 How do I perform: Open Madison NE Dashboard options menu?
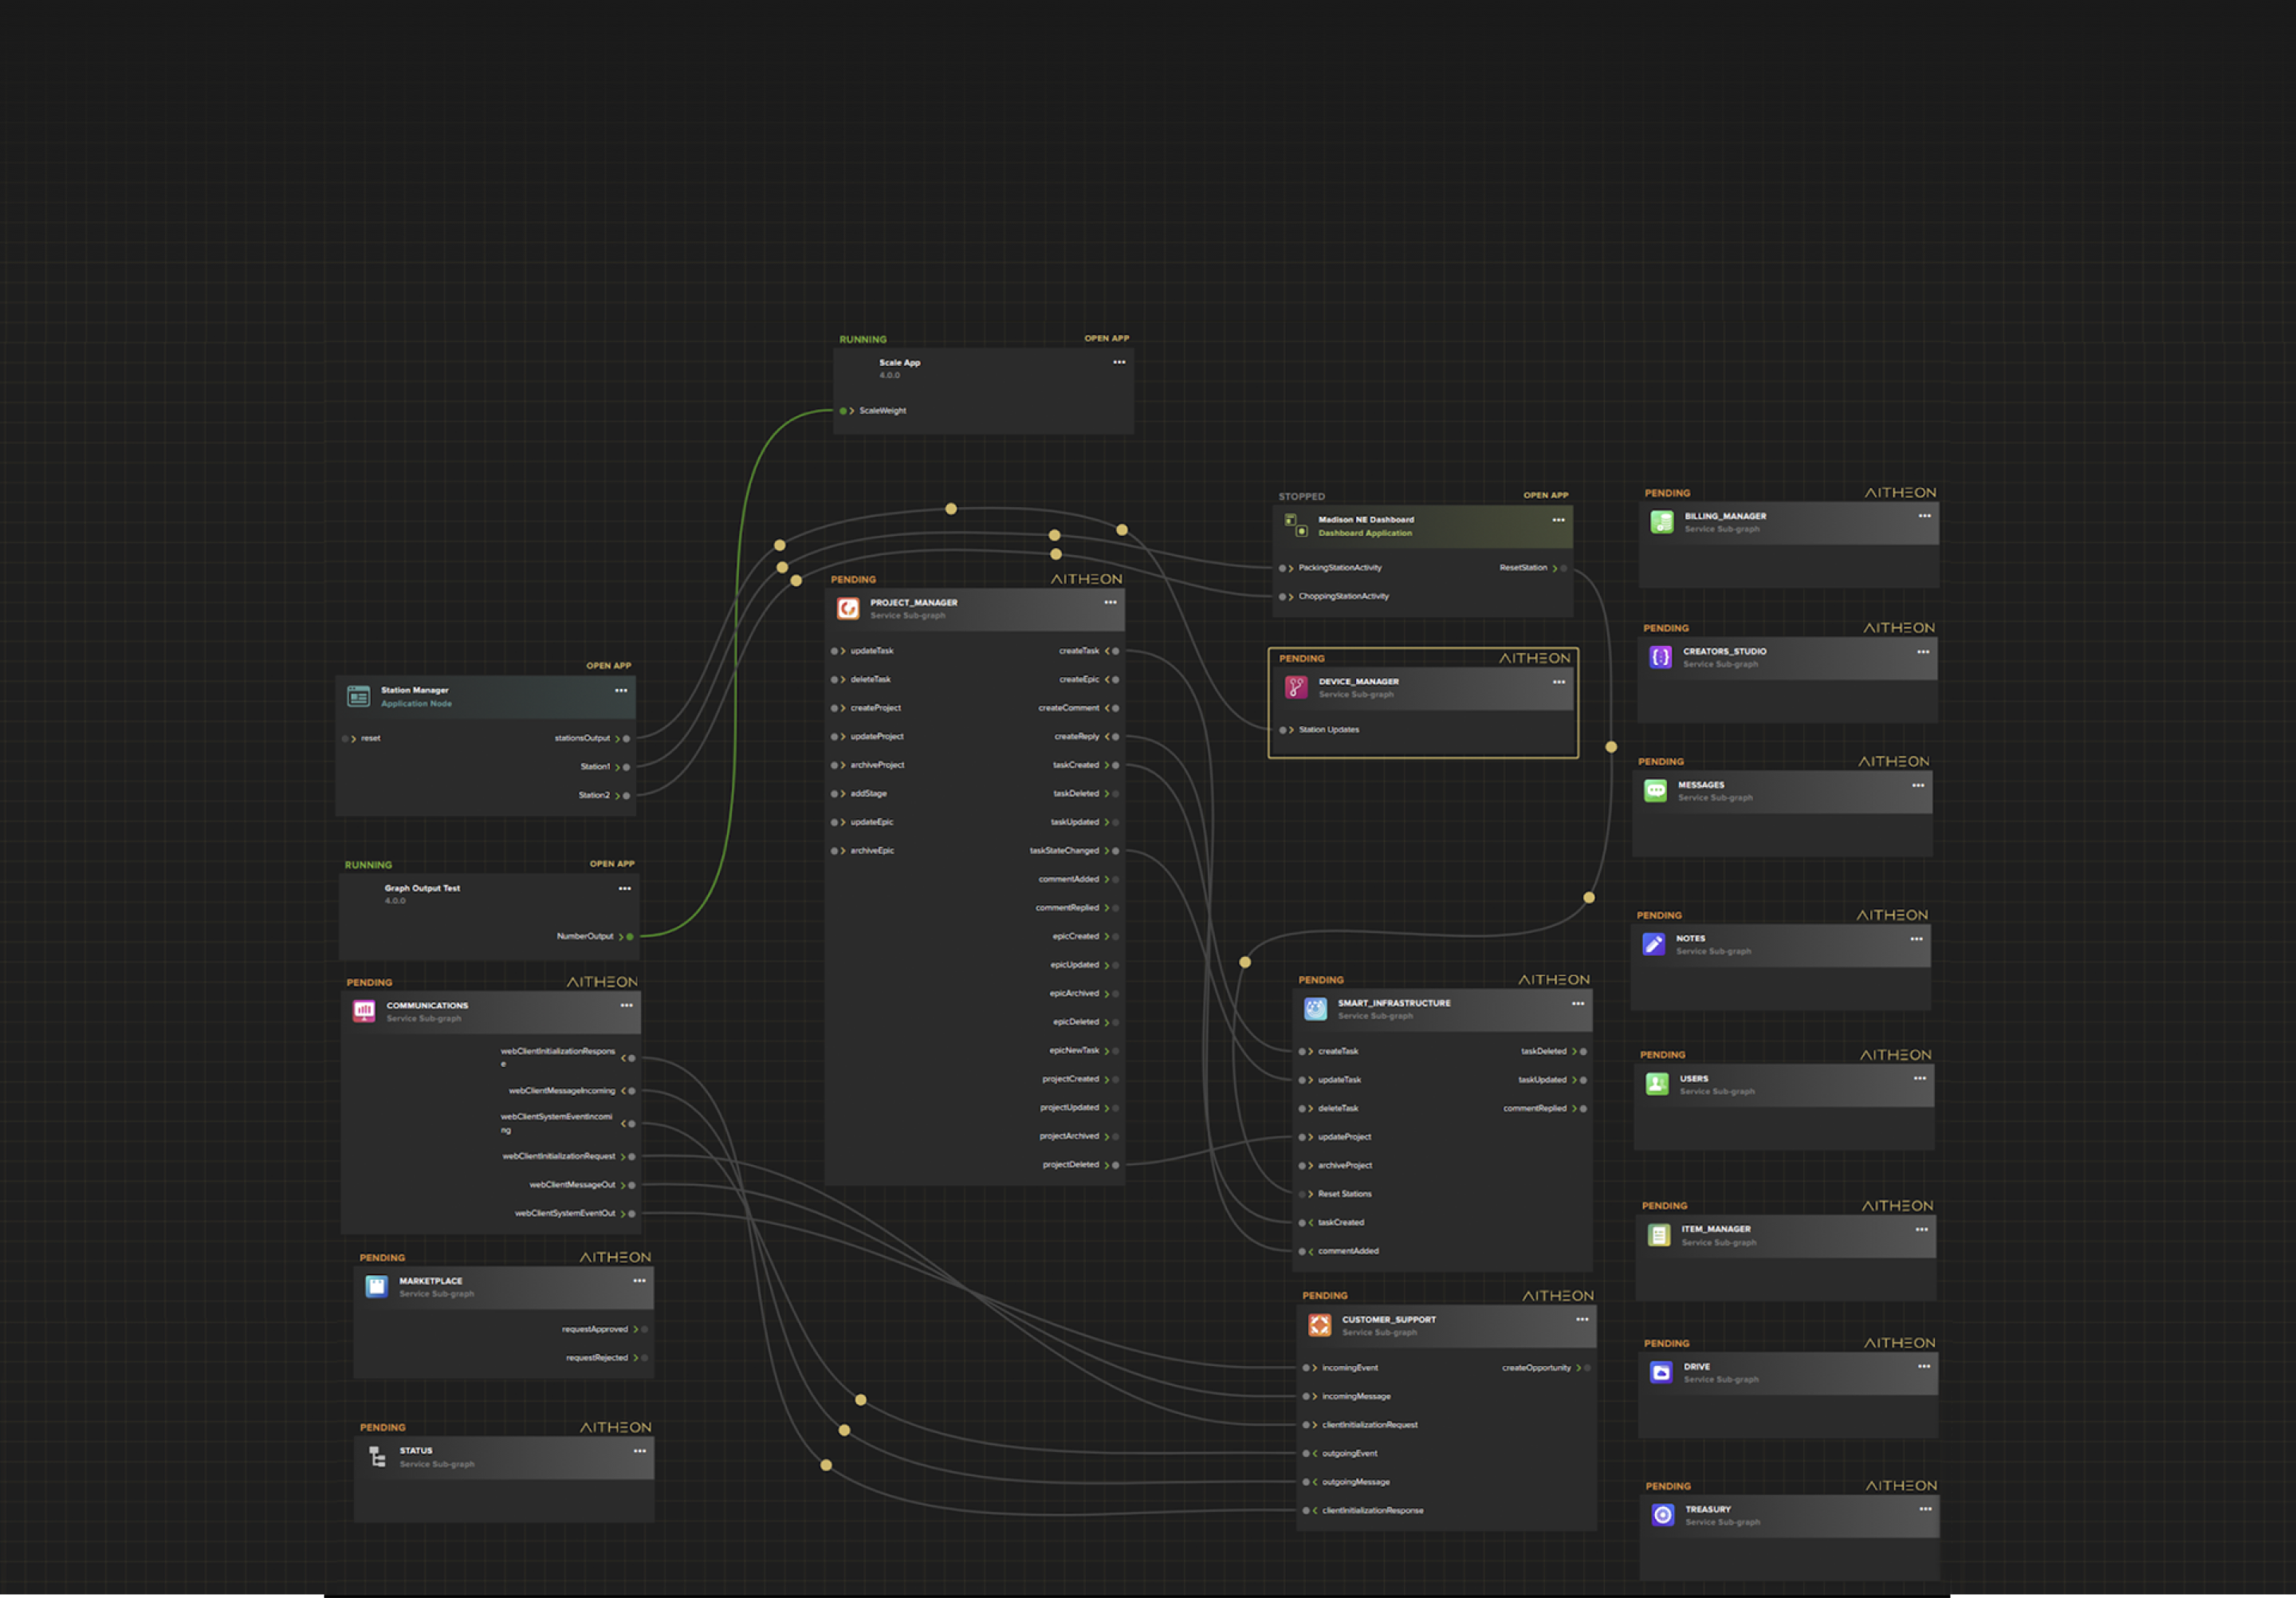[1558, 520]
